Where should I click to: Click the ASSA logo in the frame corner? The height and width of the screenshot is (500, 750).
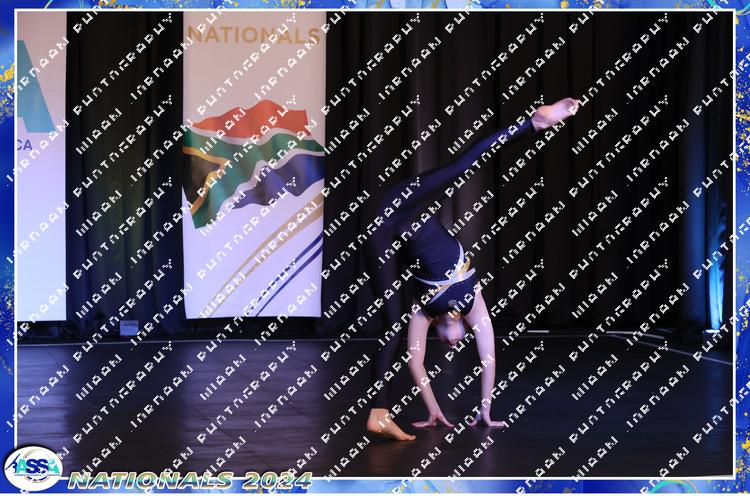(x=33, y=468)
